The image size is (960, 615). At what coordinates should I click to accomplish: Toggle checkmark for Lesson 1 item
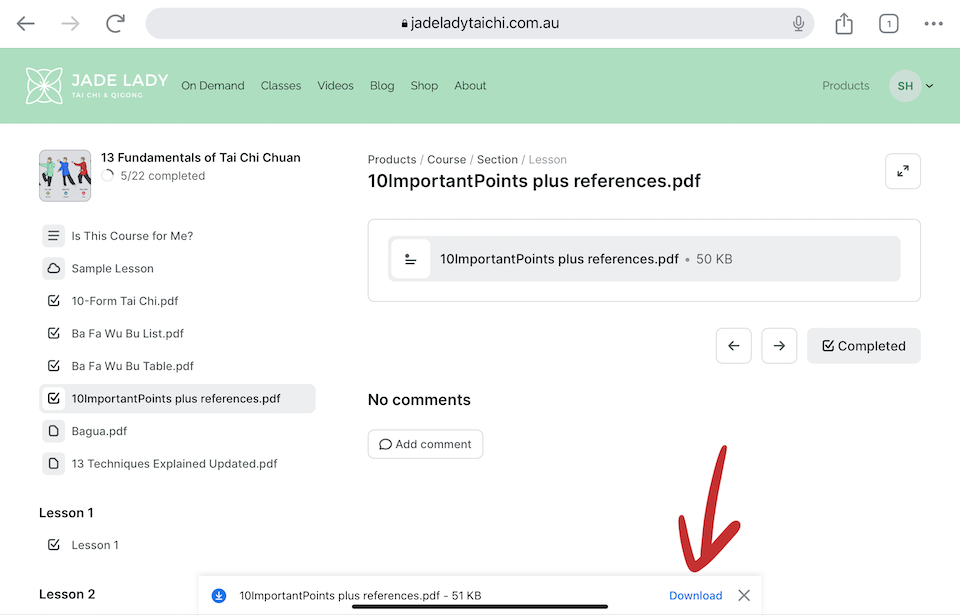[x=54, y=545]
